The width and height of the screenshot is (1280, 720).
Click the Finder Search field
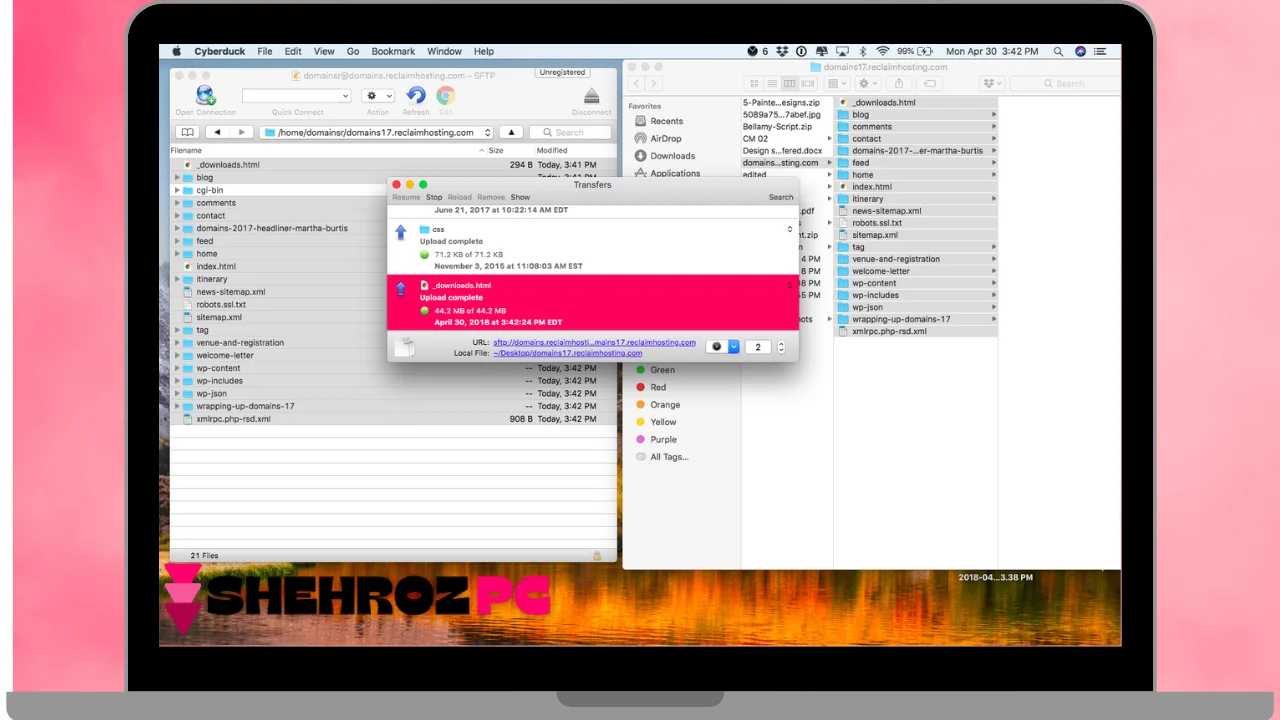coord(1064,84)
